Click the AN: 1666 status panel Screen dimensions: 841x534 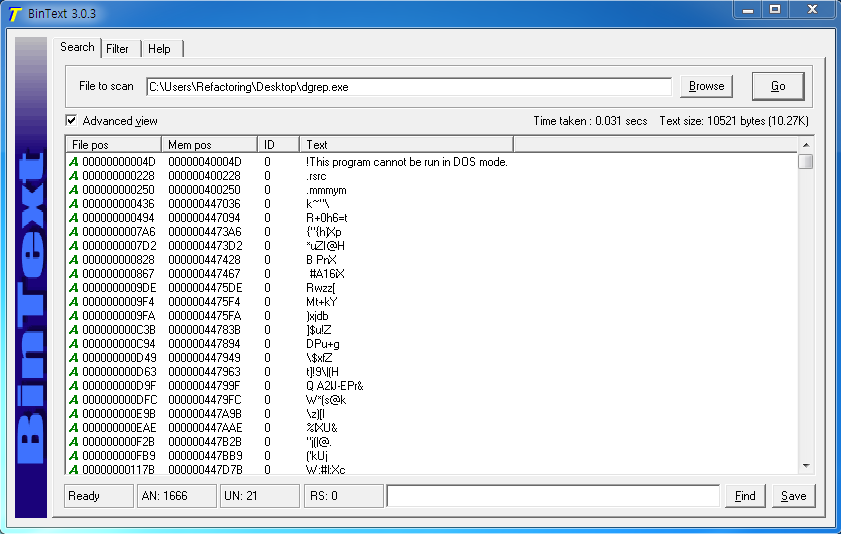tap(177, 496)
